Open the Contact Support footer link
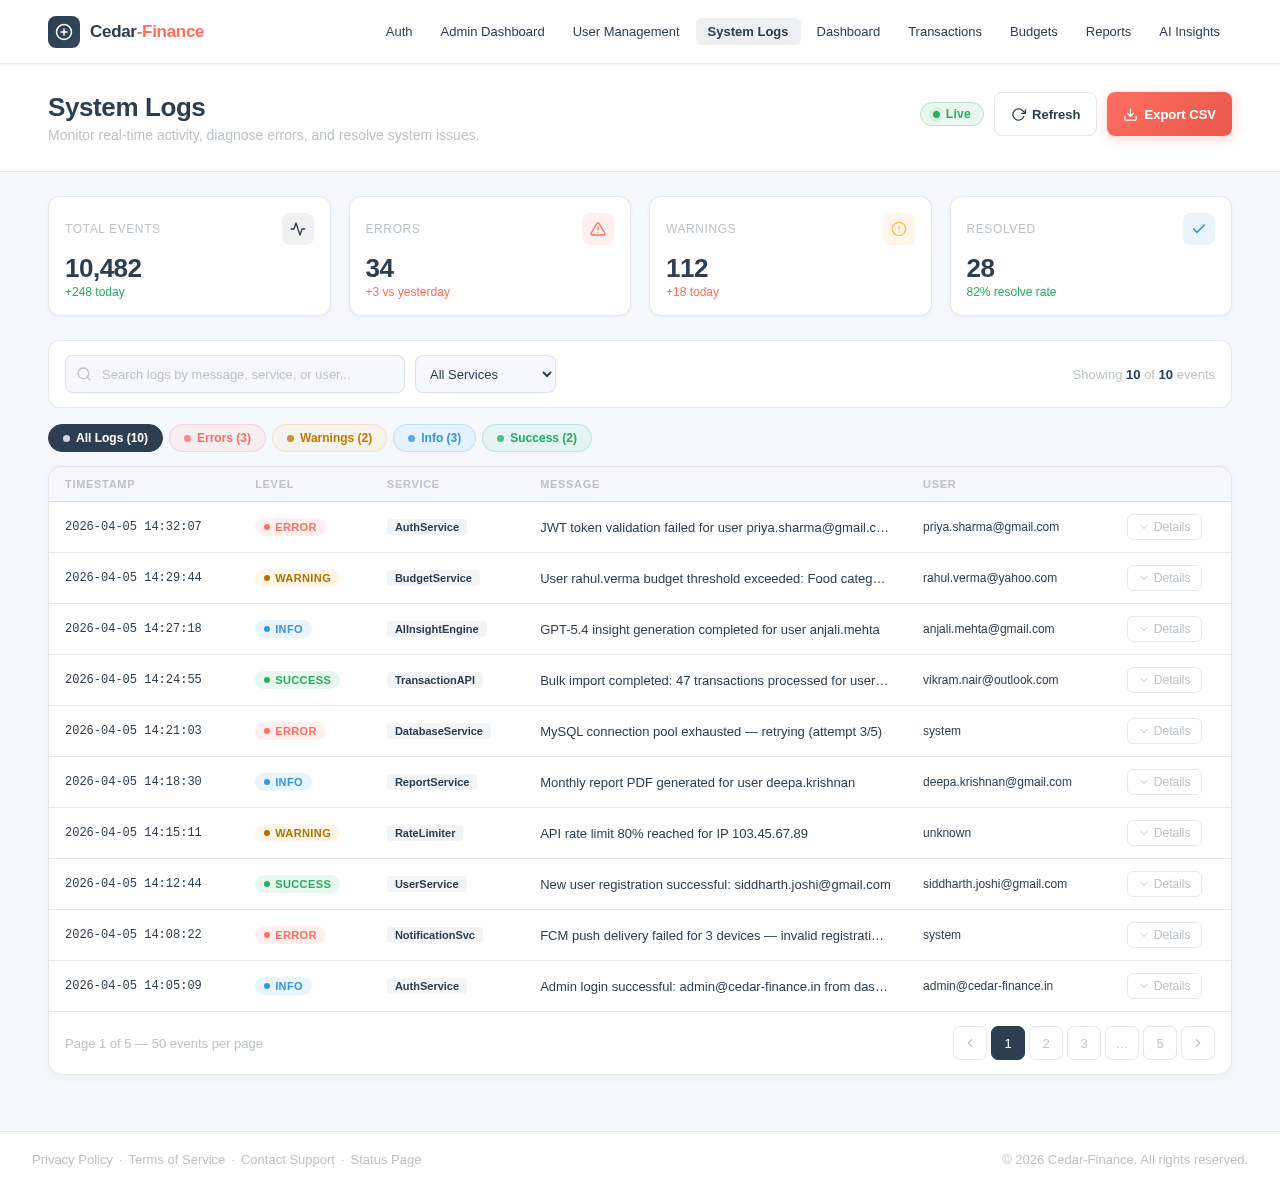Screen dimensions: 1280x1187 click(x=288, y=1160)
